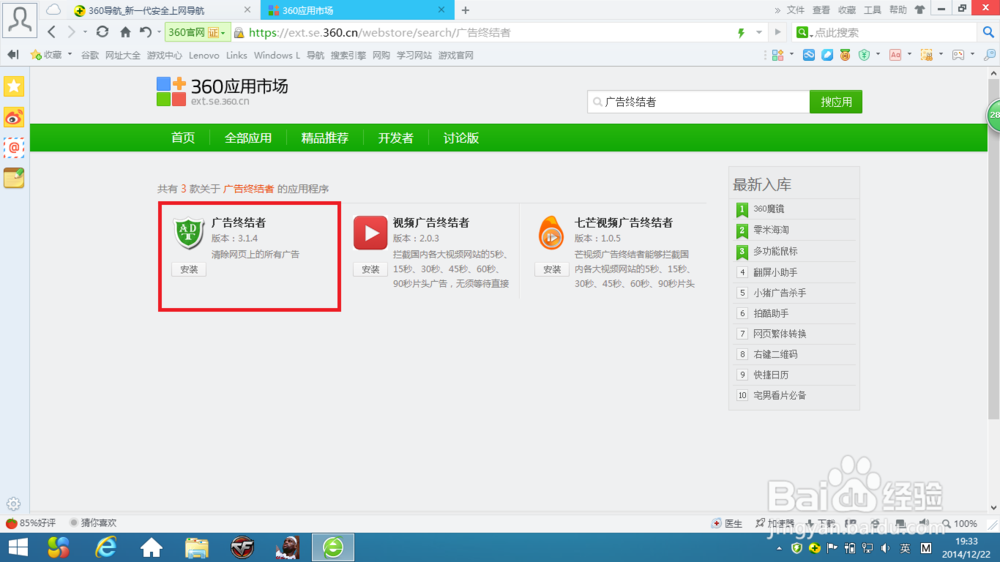Viewport: 1000px width, 562px height.
Task: Go to browser home page
Action: pyautogui.click(x=125, y=32)
